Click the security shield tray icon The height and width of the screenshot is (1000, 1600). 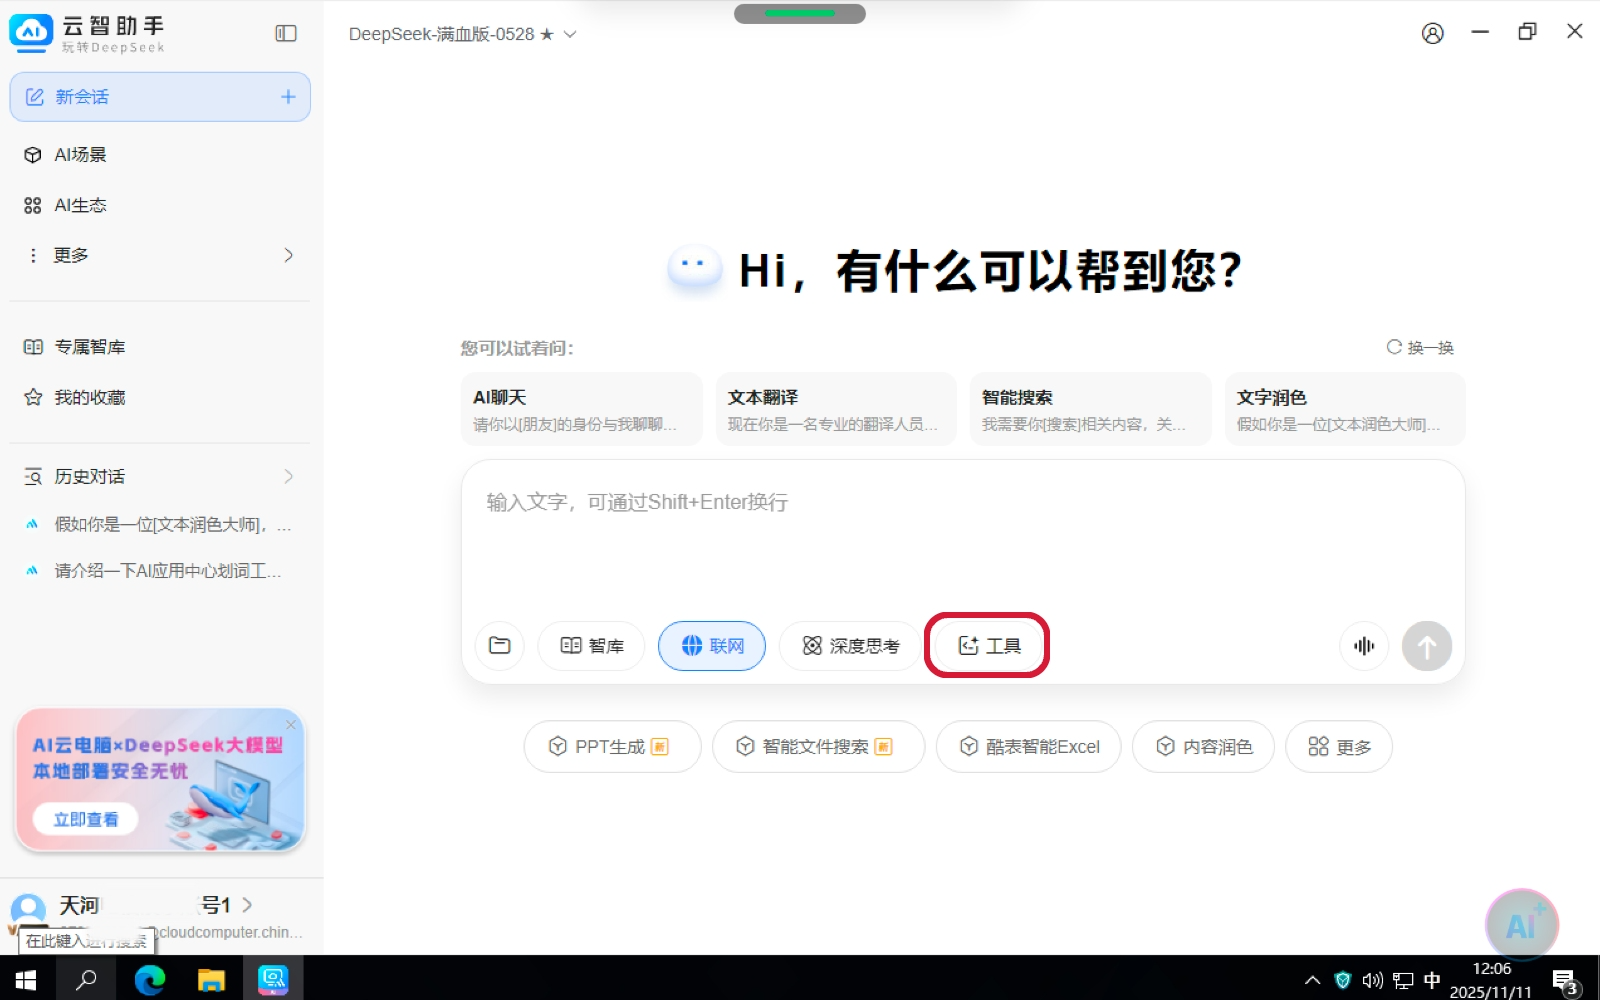pos(1343,980)
